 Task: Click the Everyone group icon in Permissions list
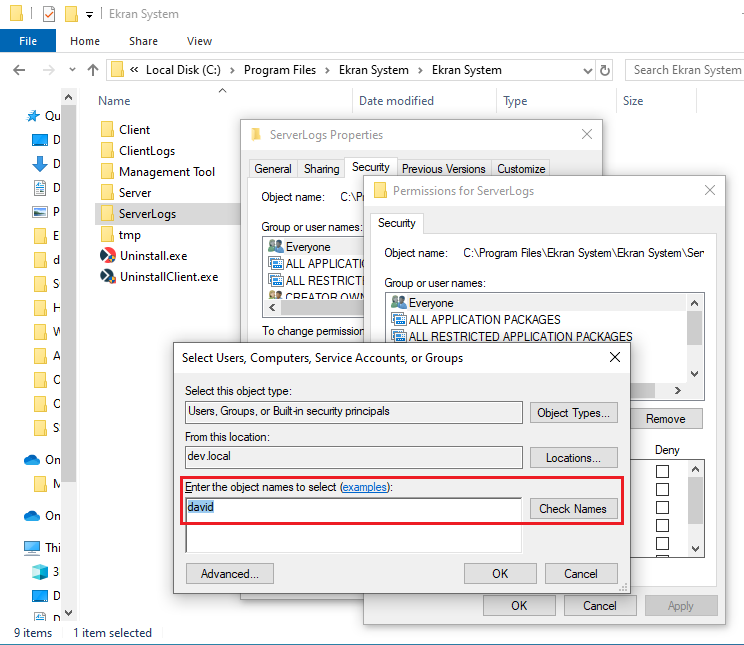[398, 302]
